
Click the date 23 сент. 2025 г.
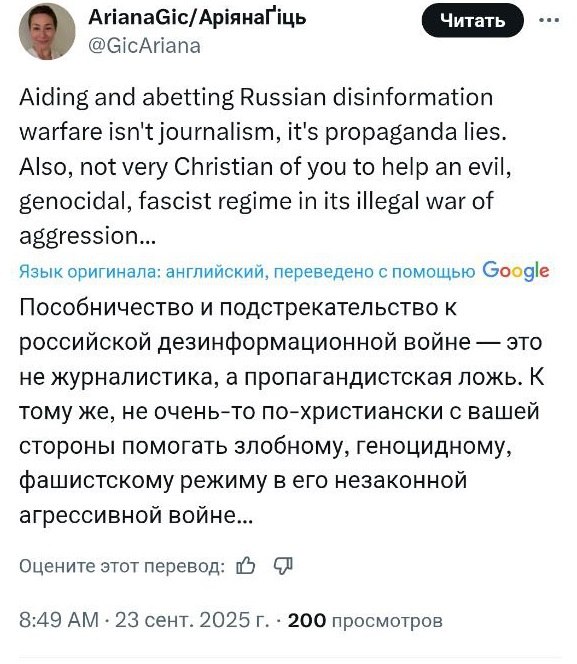(x=192, y=620)
